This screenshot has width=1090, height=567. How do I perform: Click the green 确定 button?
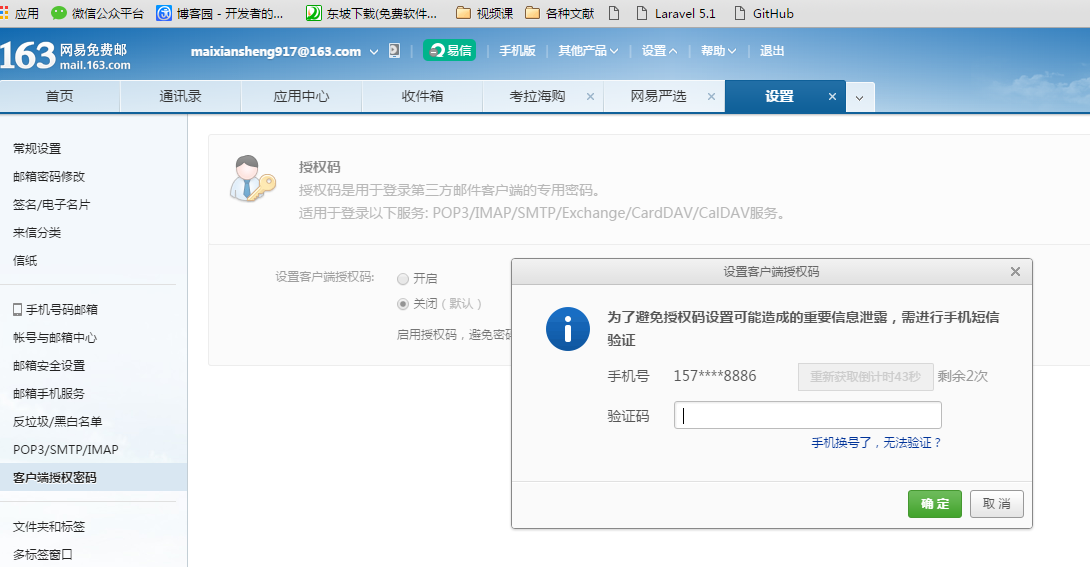click(935, 504)
